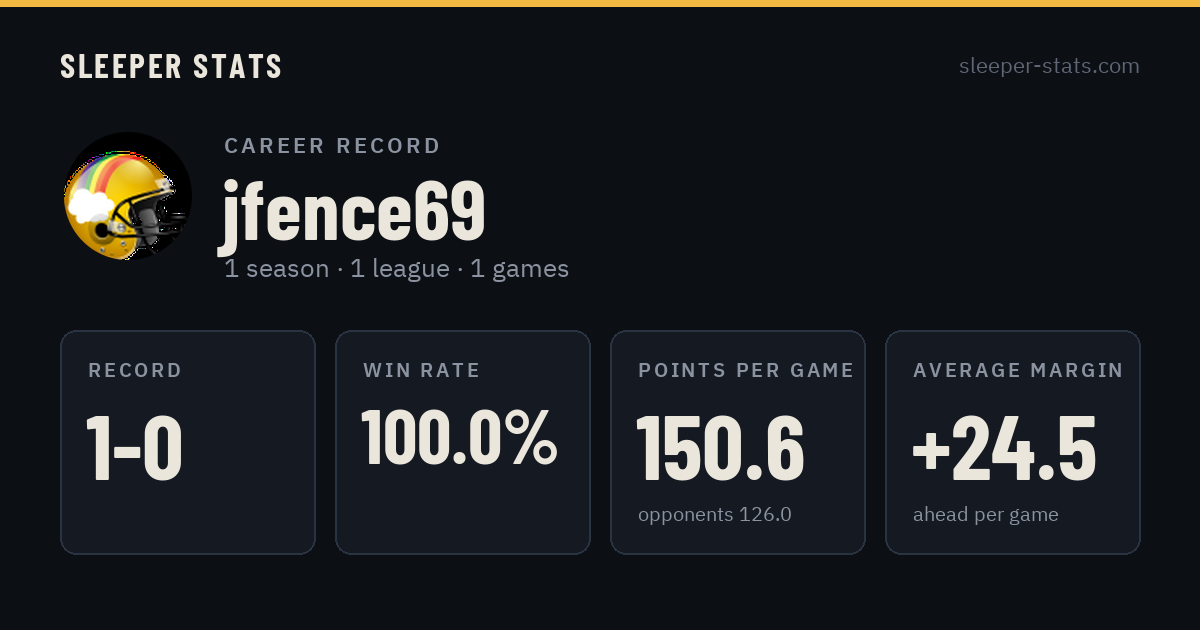The width and height of the screenshot is (1200, 630).
Task: Click the 150.6 points value
Action: coord(720,448)
